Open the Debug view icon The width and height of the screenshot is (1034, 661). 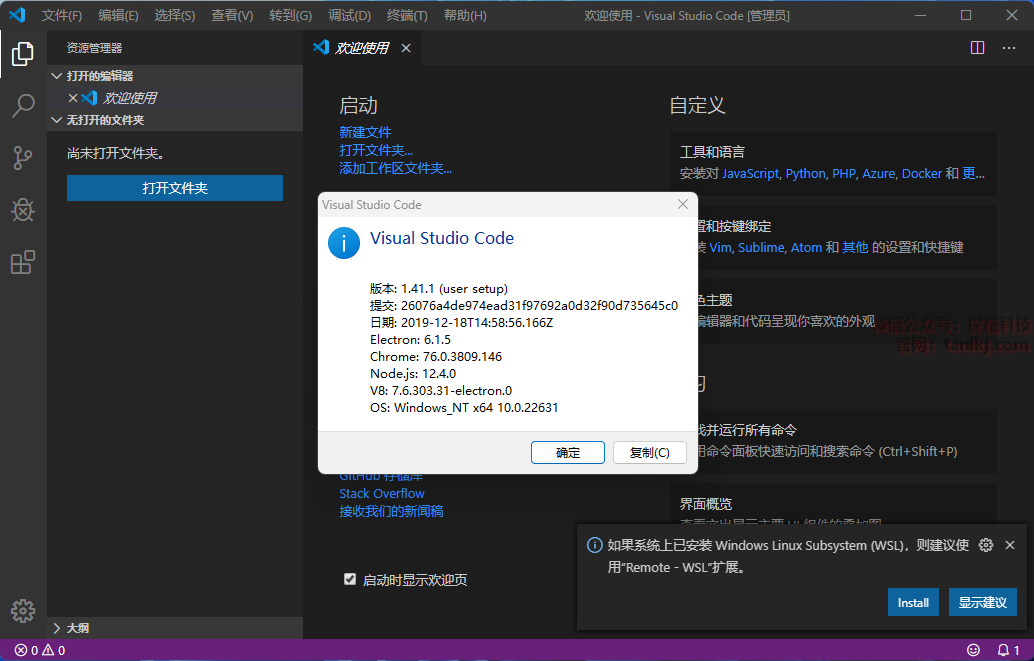click(x=23, y=210)
